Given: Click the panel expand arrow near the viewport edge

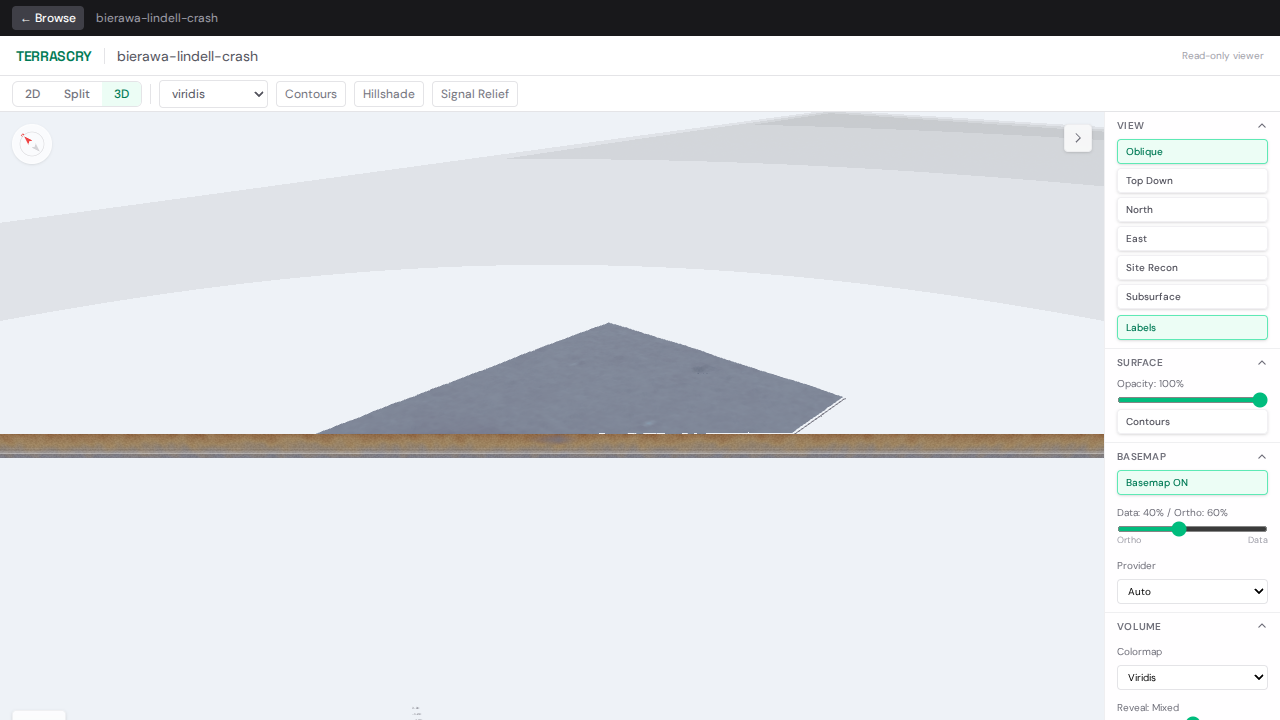Looking at the screenshot, I should 1077,138.
